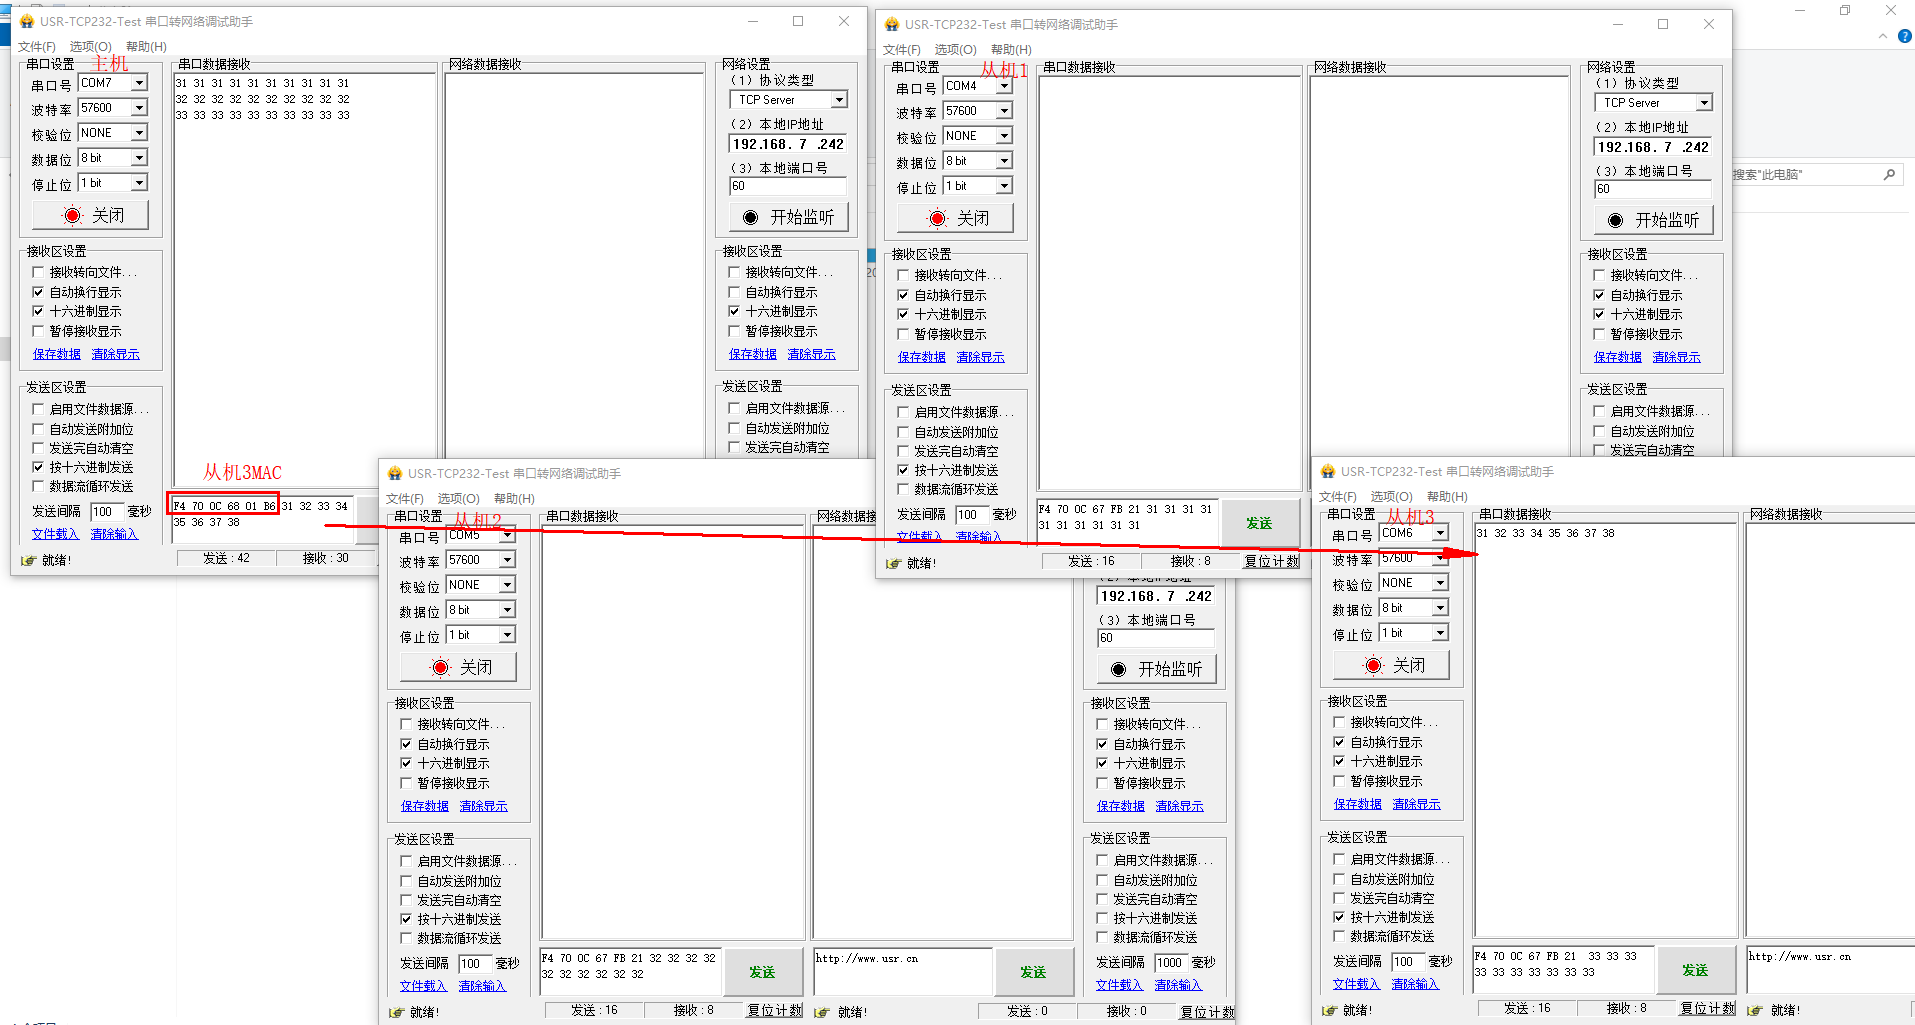The height and width of the screenshot is (1025, 1915).
Task: Open the COM7 serial port dropdown in 主机
Action: coord(139,83)
